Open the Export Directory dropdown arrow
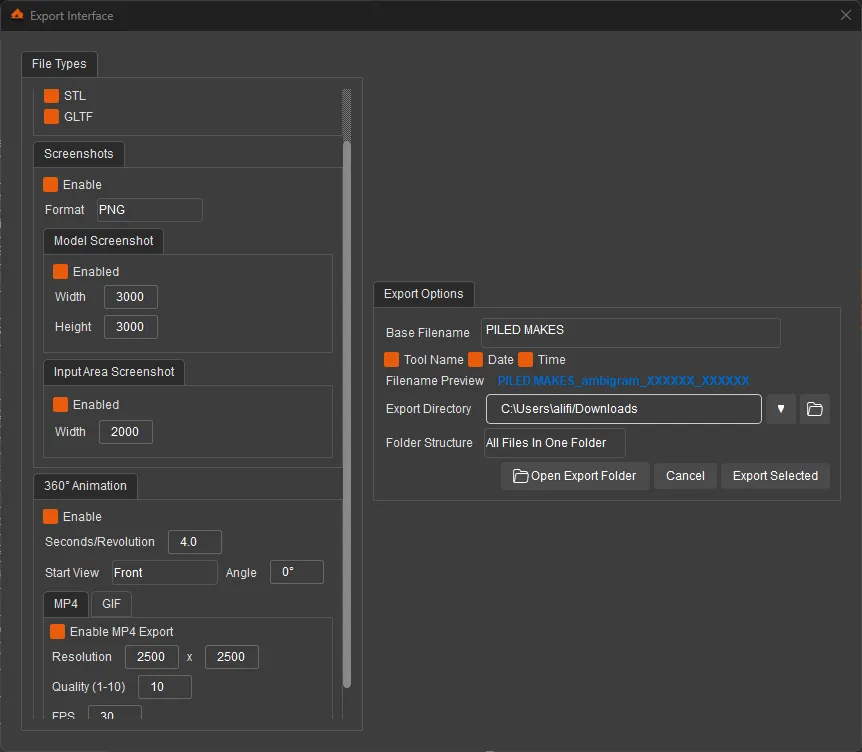 point(781,409)
